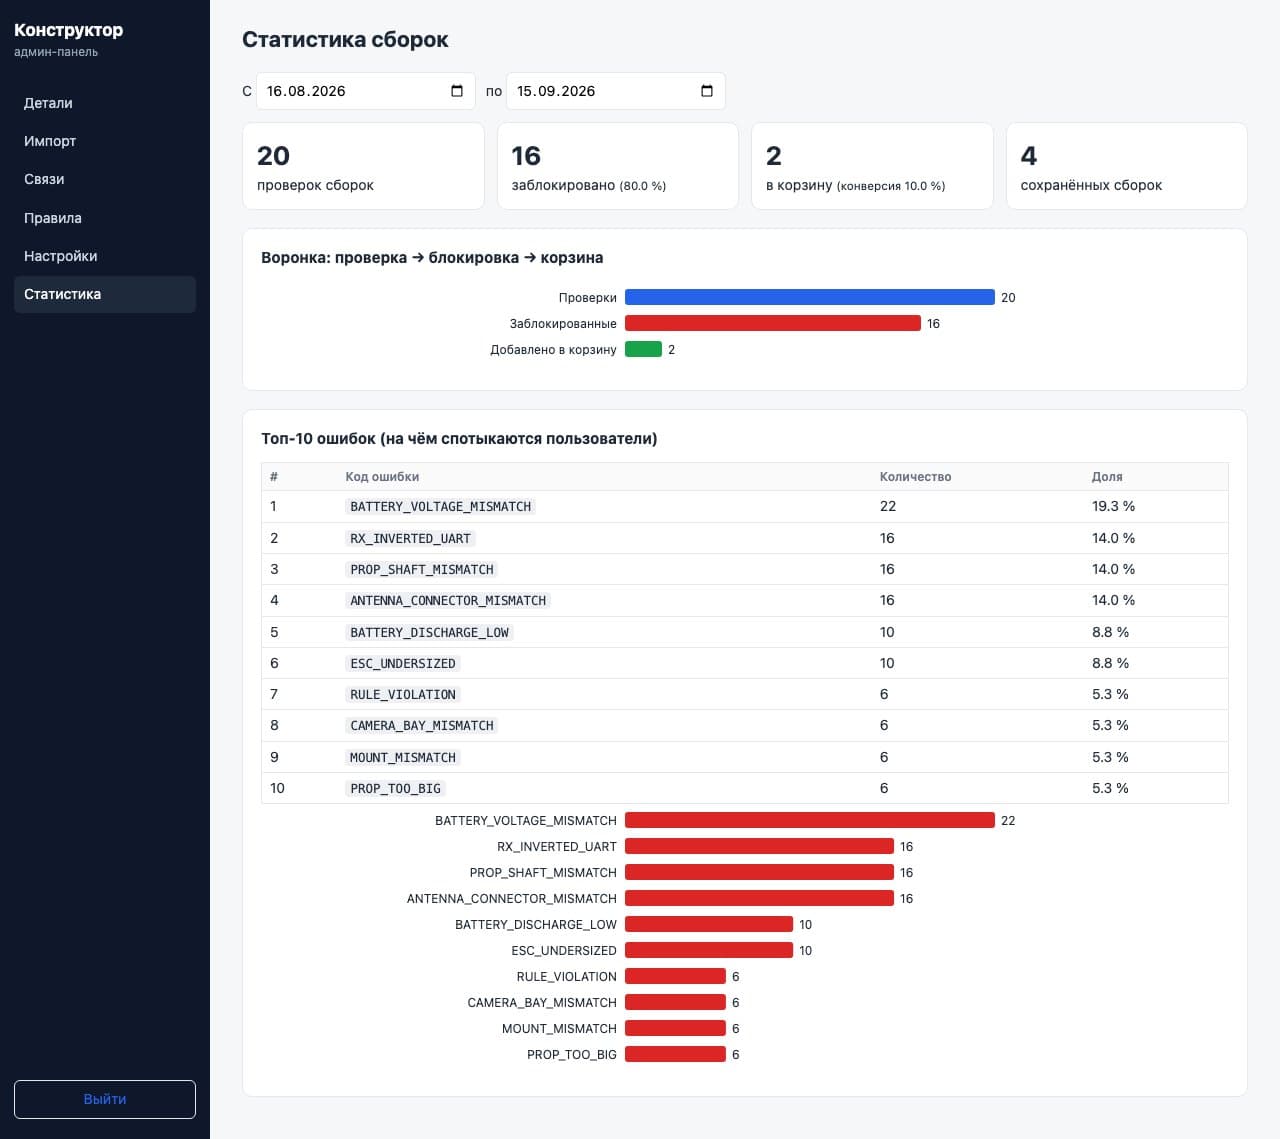
Task: Click the BATTERY_VOLTAGE_MISMATCH chart bar
Action: point(810,820)
